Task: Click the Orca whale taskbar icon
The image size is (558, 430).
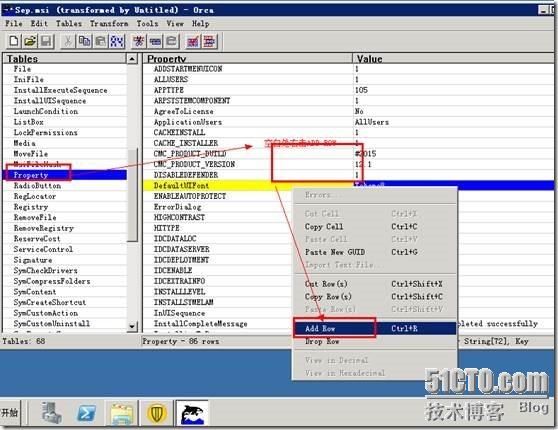Action: click(193, 413)
